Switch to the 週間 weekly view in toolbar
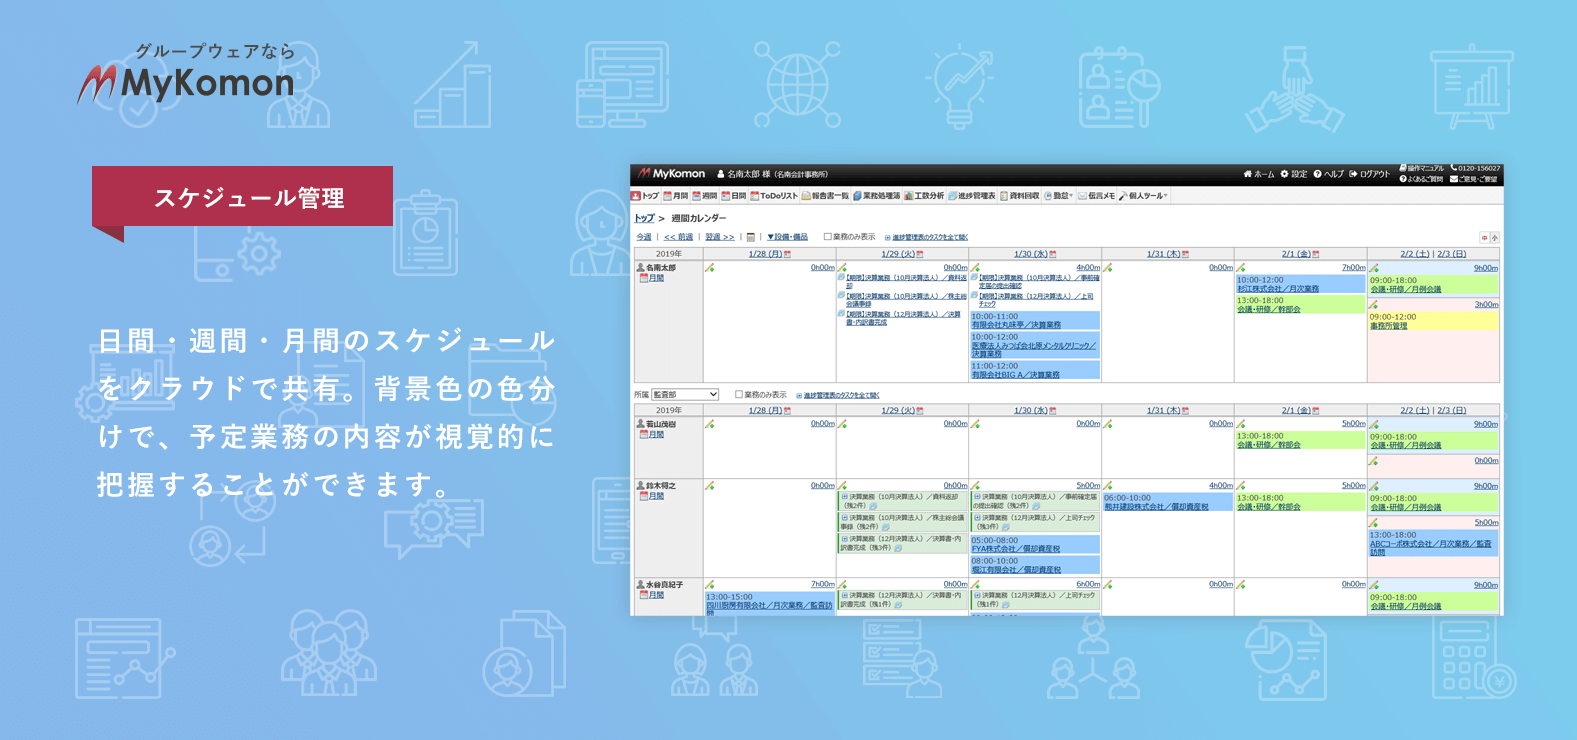Screen dimensions: 1577x740 (705, 196)
